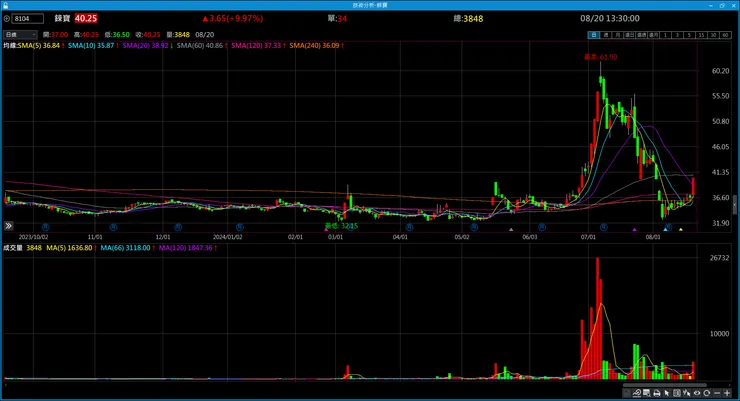The width and height of the screenshot is (740, 401).
Task: Click the yellow triangle marker near the chart's right end
Action: point(681,230)
